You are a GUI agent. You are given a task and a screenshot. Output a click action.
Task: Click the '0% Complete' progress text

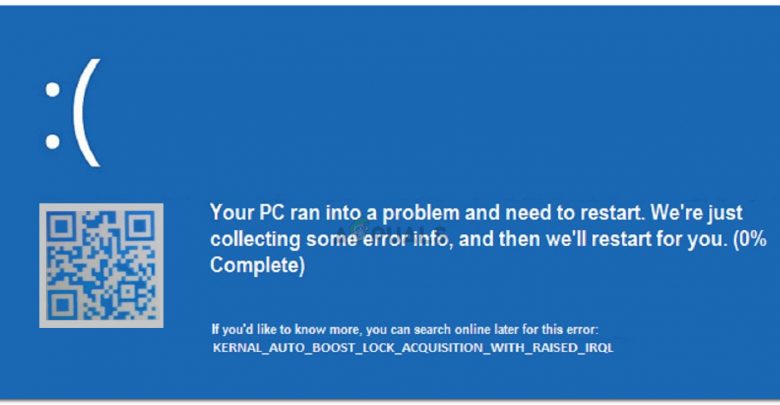coord(488,252)
